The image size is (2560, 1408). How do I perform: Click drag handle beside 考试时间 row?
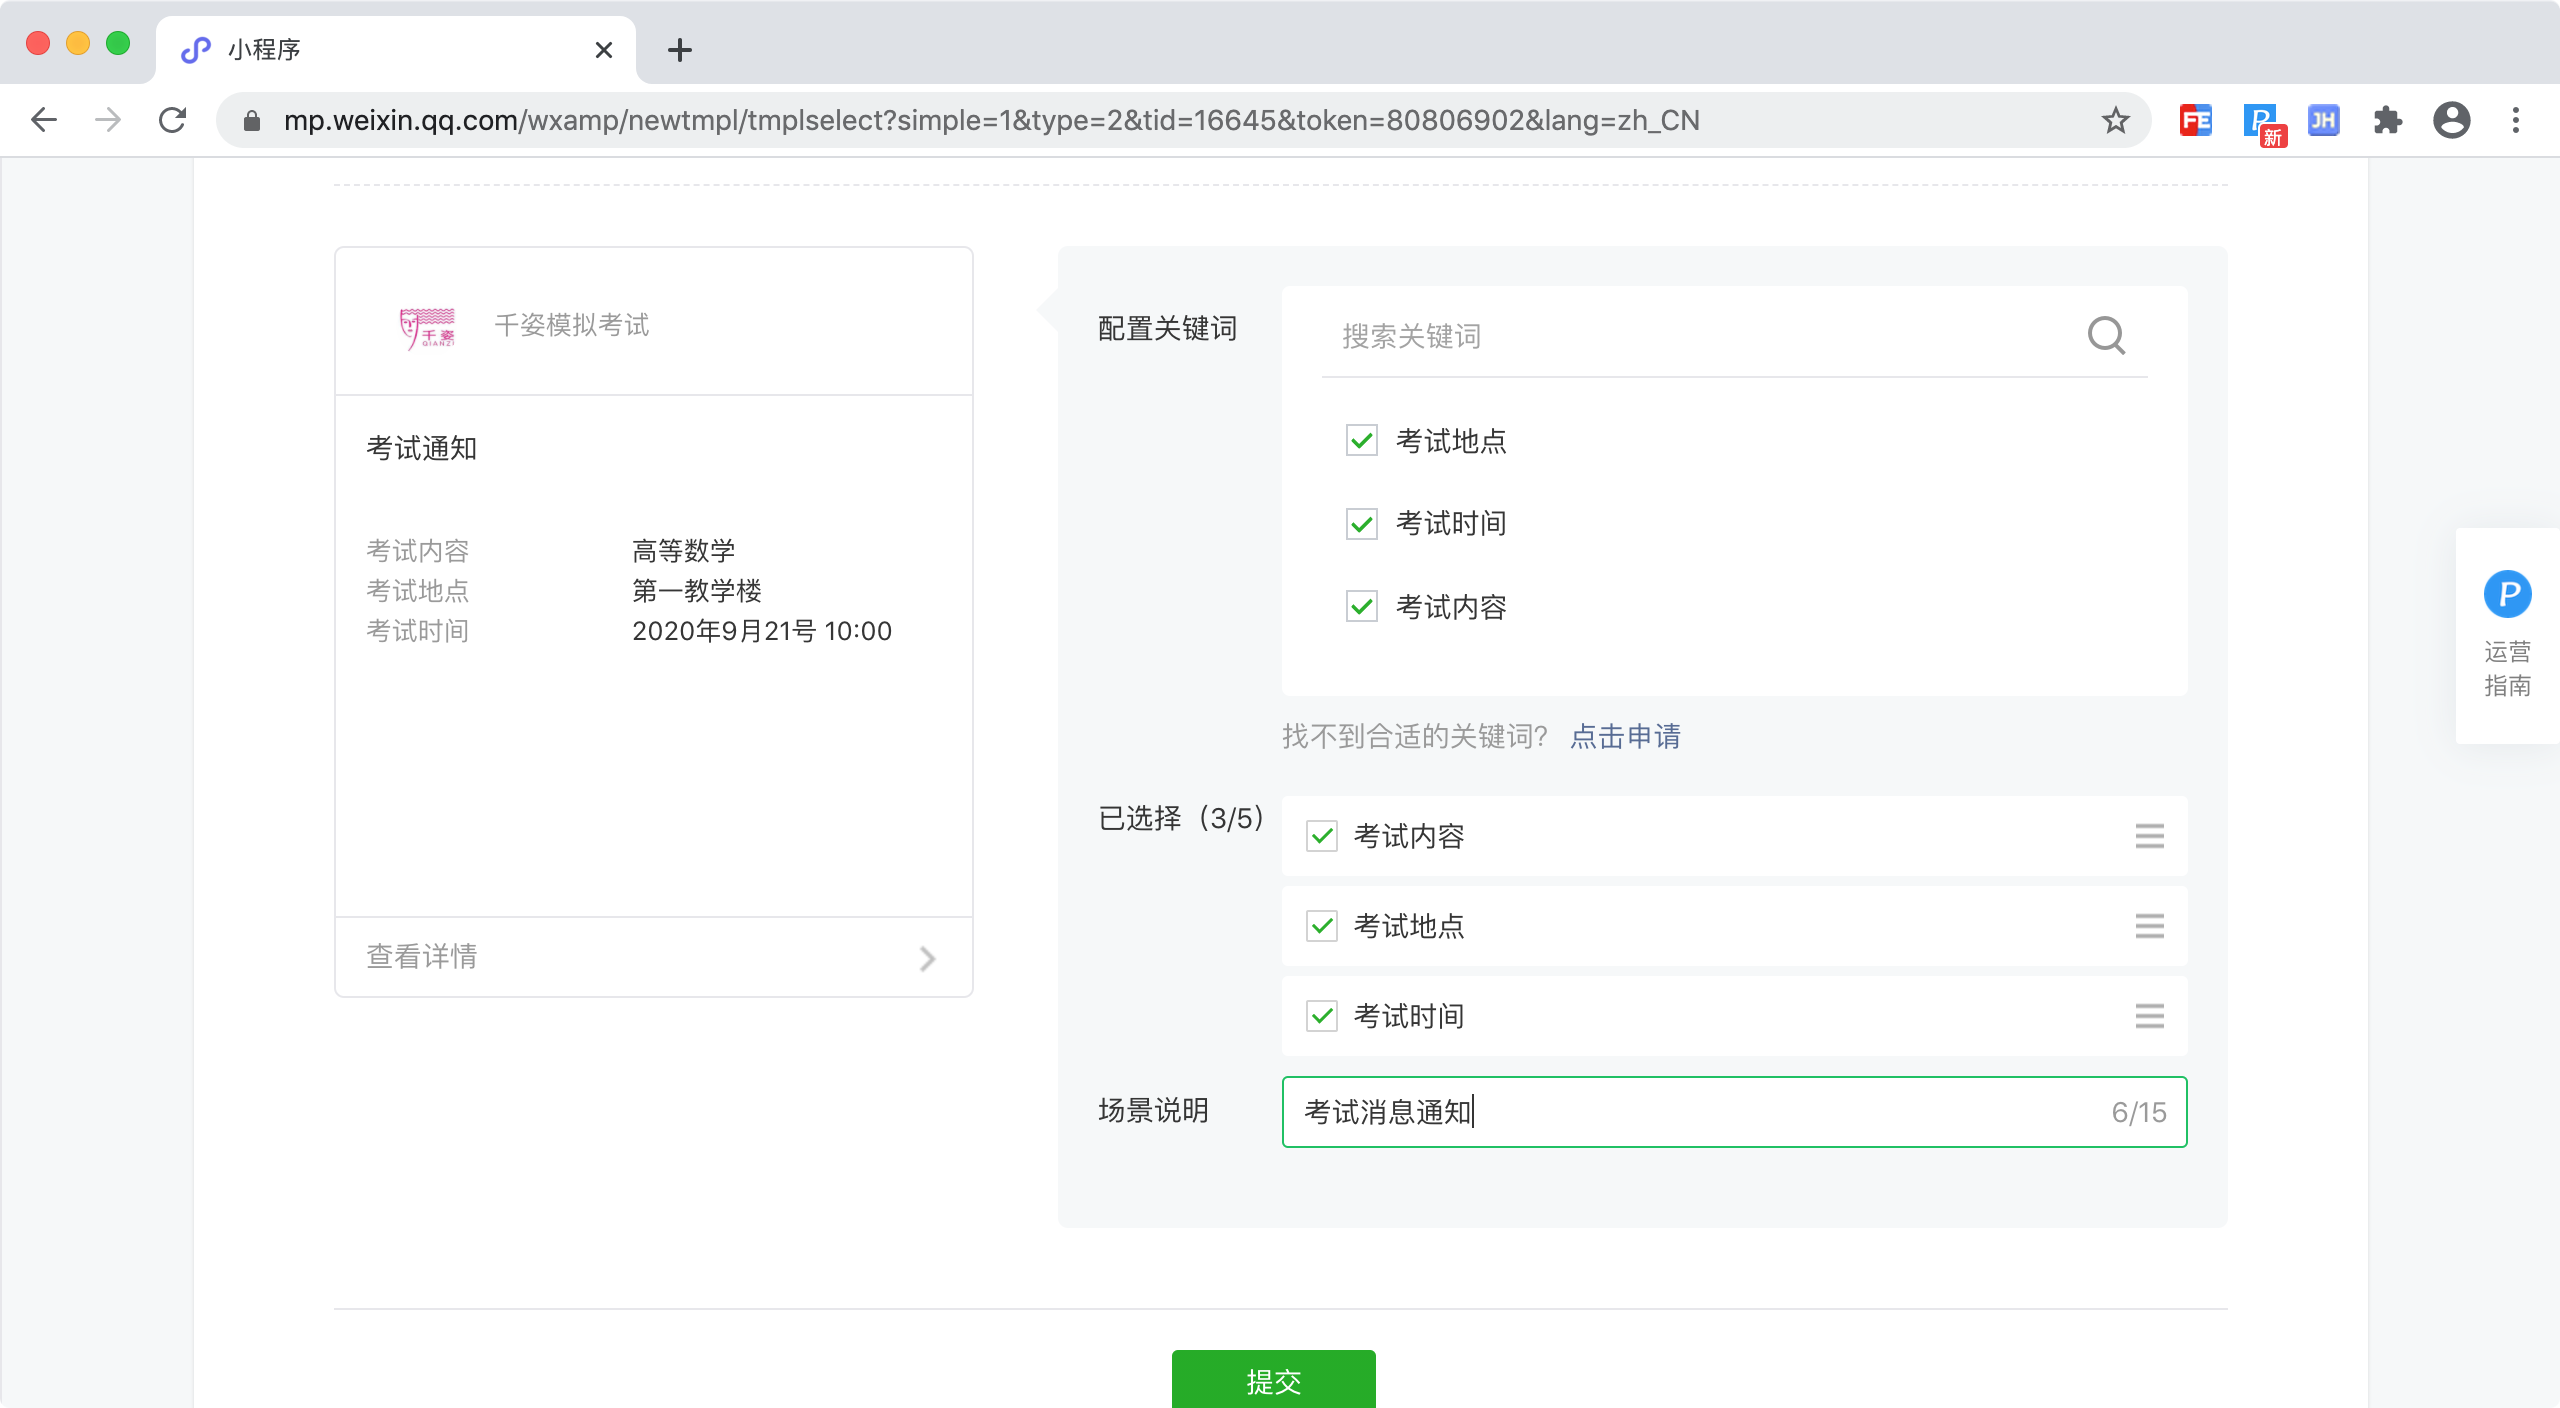pos(2149,1016)
